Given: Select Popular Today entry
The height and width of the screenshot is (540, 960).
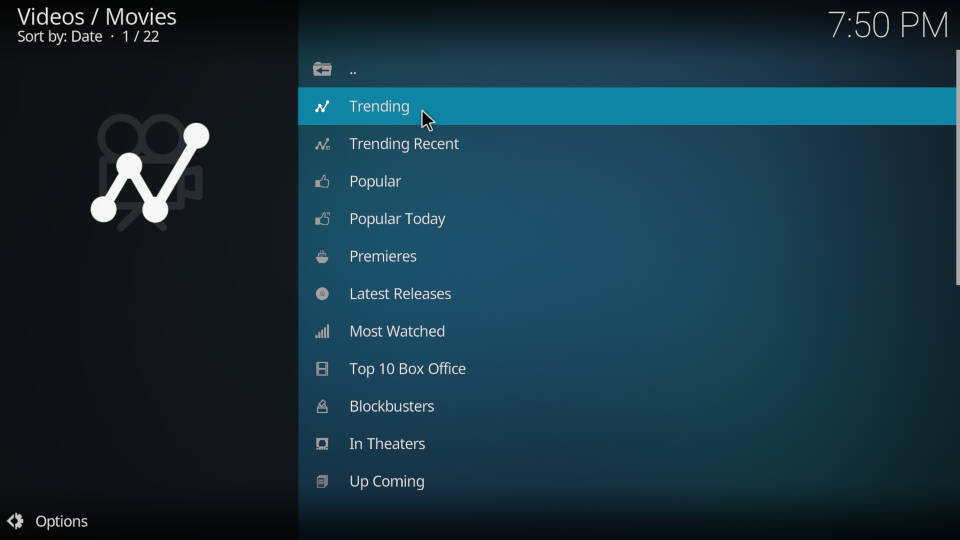Looking at the screenshot, I should point(626,219).
